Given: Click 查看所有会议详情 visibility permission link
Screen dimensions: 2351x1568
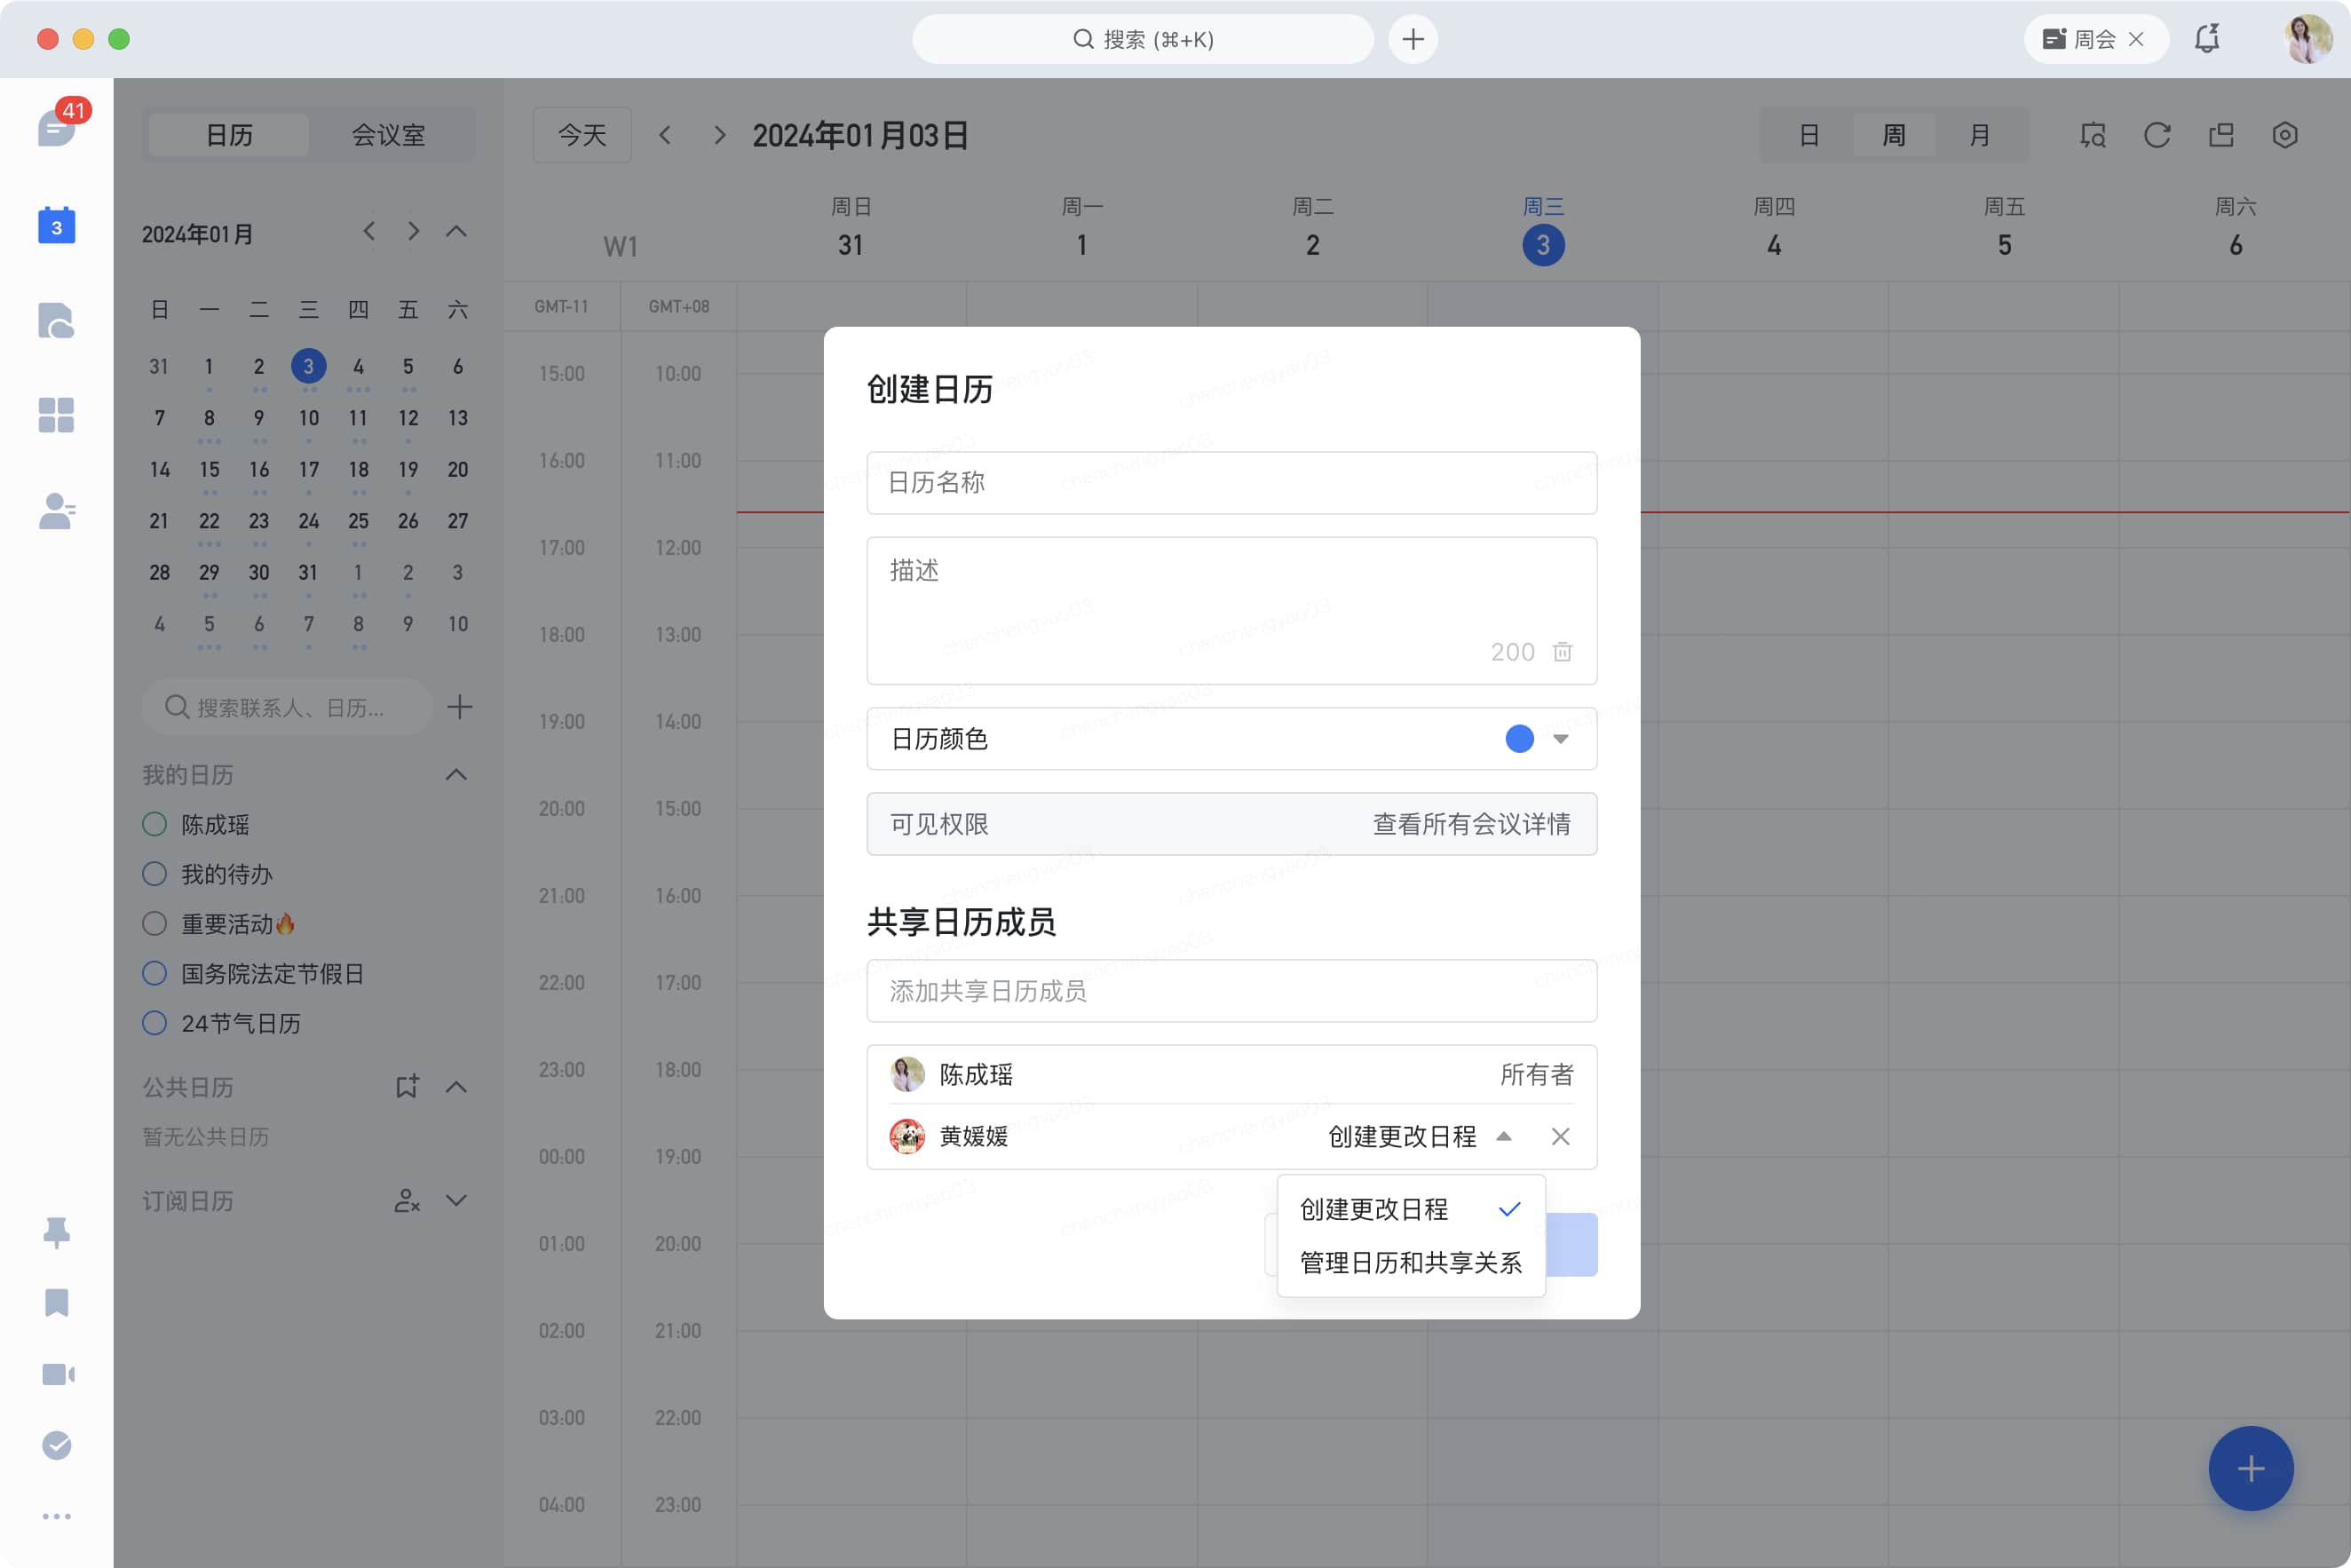Looking at the screenshot, I should point(1472,824).
